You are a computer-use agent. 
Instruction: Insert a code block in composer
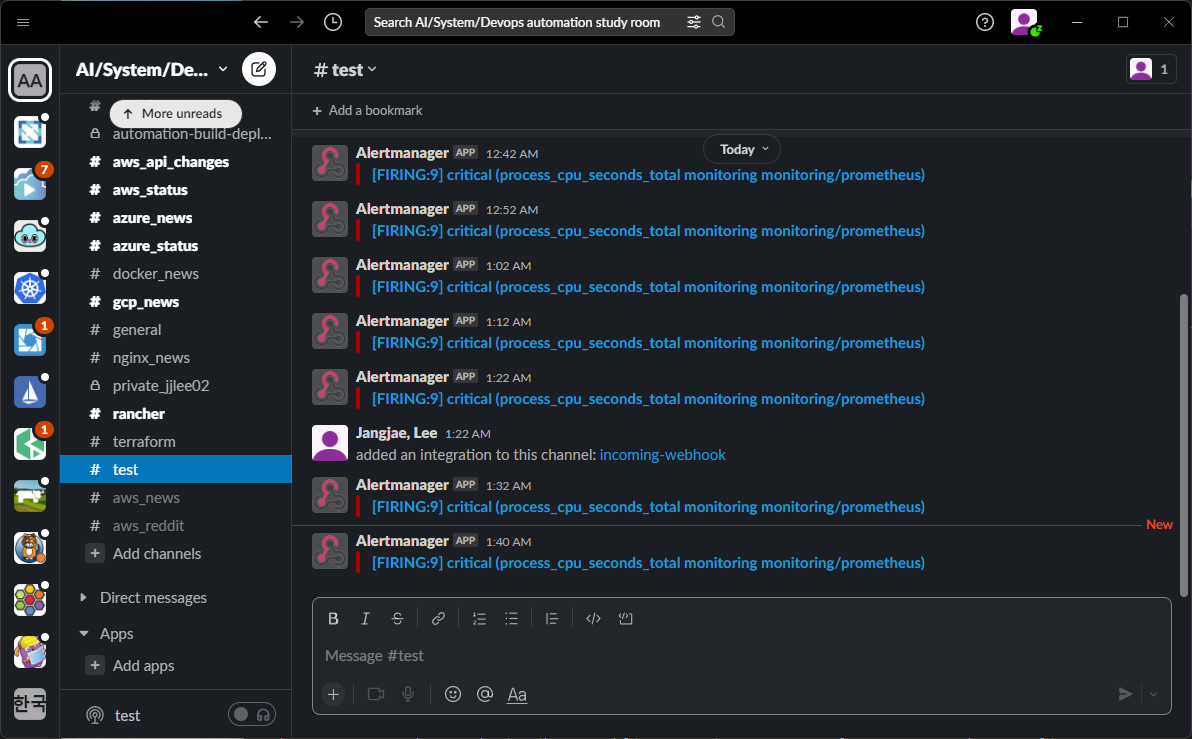tap(625, 619)
